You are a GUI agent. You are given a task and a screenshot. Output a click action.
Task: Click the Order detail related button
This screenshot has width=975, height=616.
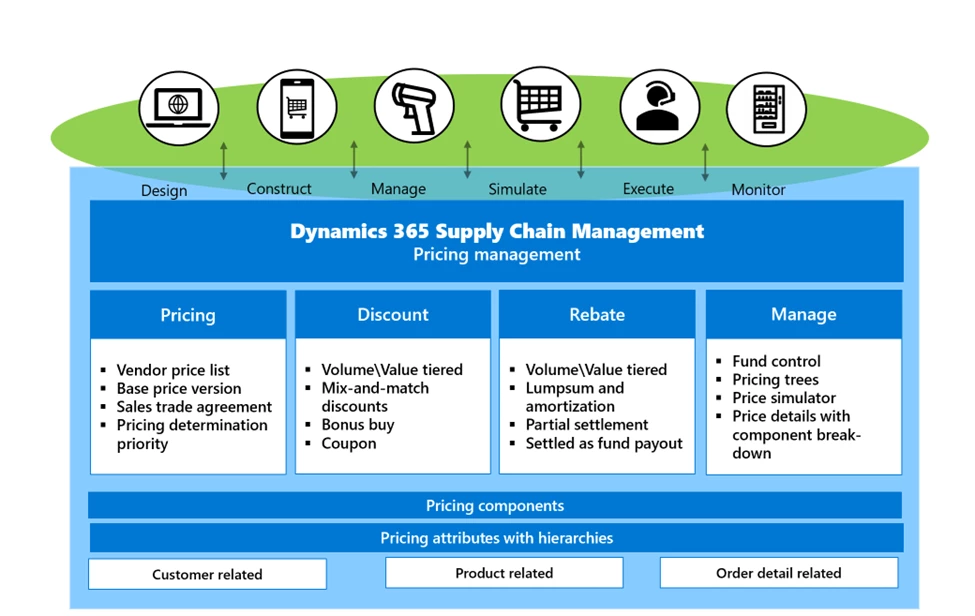tap(778, 573)
